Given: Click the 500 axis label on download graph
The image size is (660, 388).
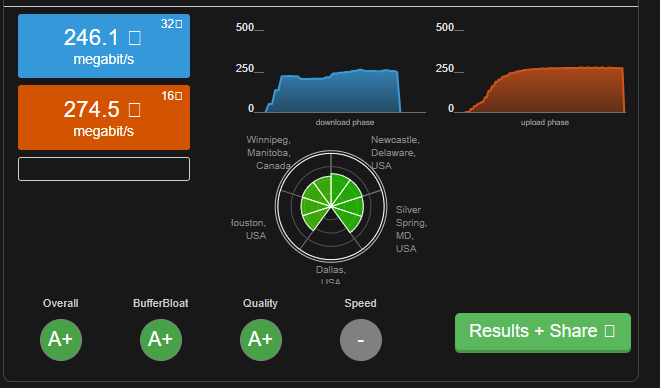Looking at the screenshot, I should pos(245,27).
